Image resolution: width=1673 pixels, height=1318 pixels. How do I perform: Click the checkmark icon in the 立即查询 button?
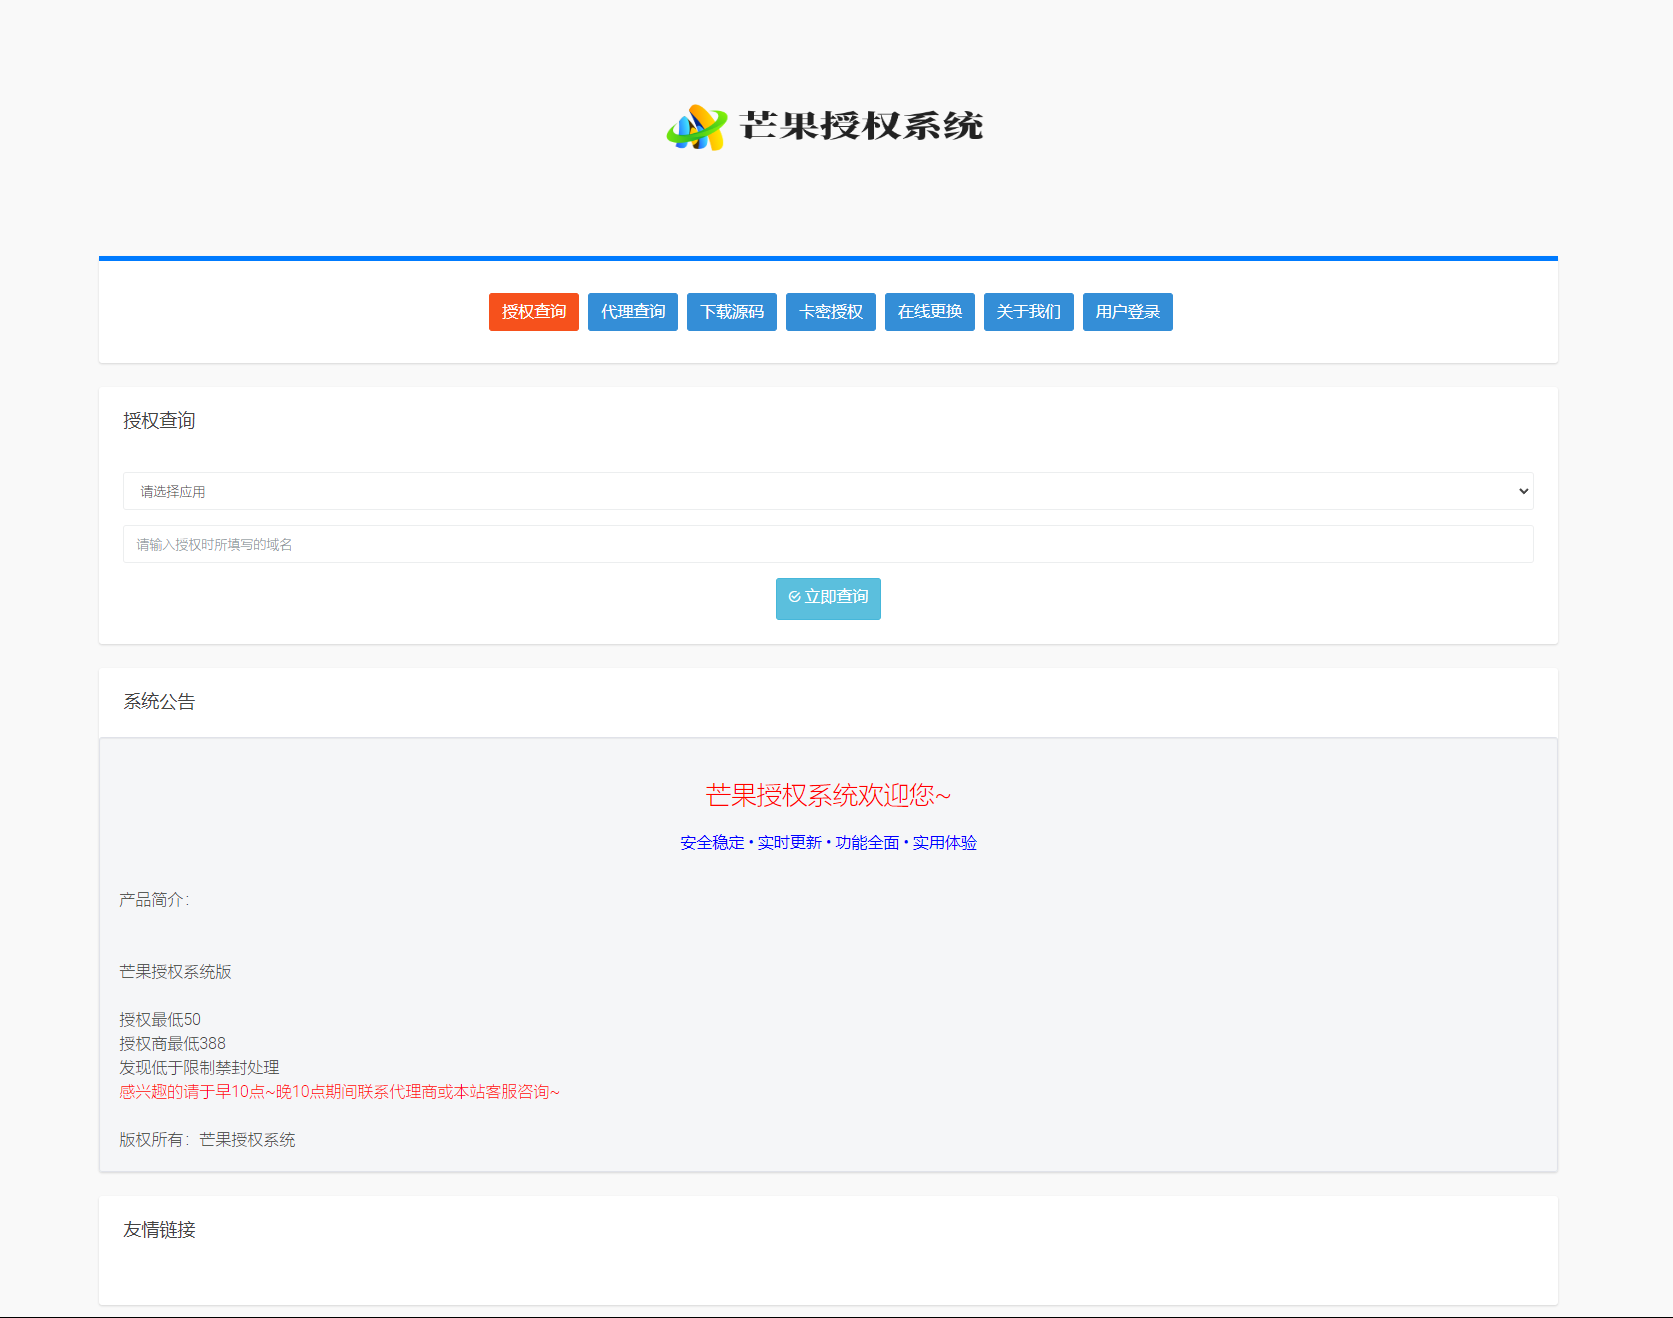pyautogui.click(x=794, y=597)
